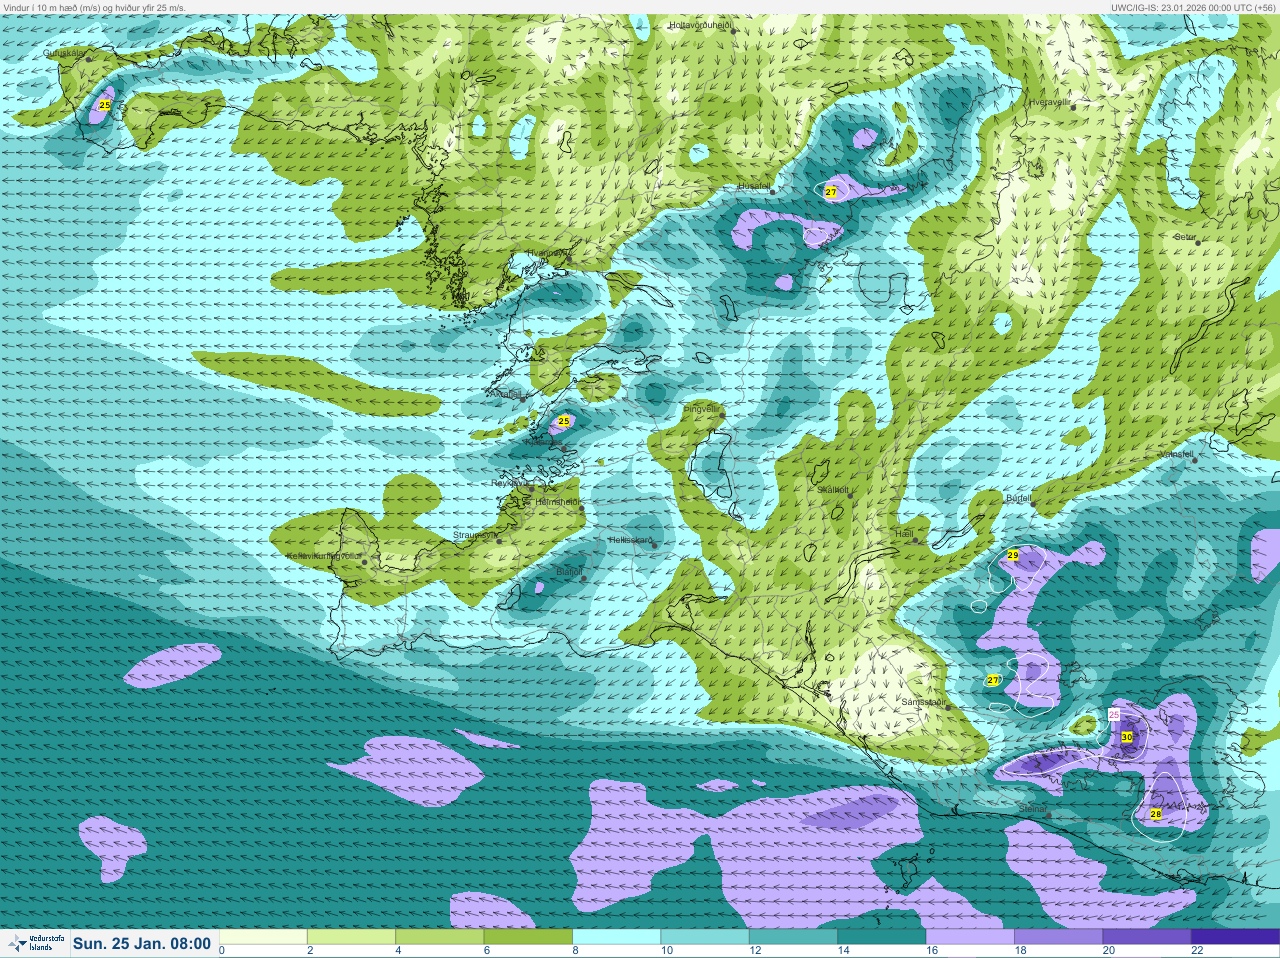Click the Veðurstofa Íslands logo
1280x958 pixels.
(x=35, y=943)
